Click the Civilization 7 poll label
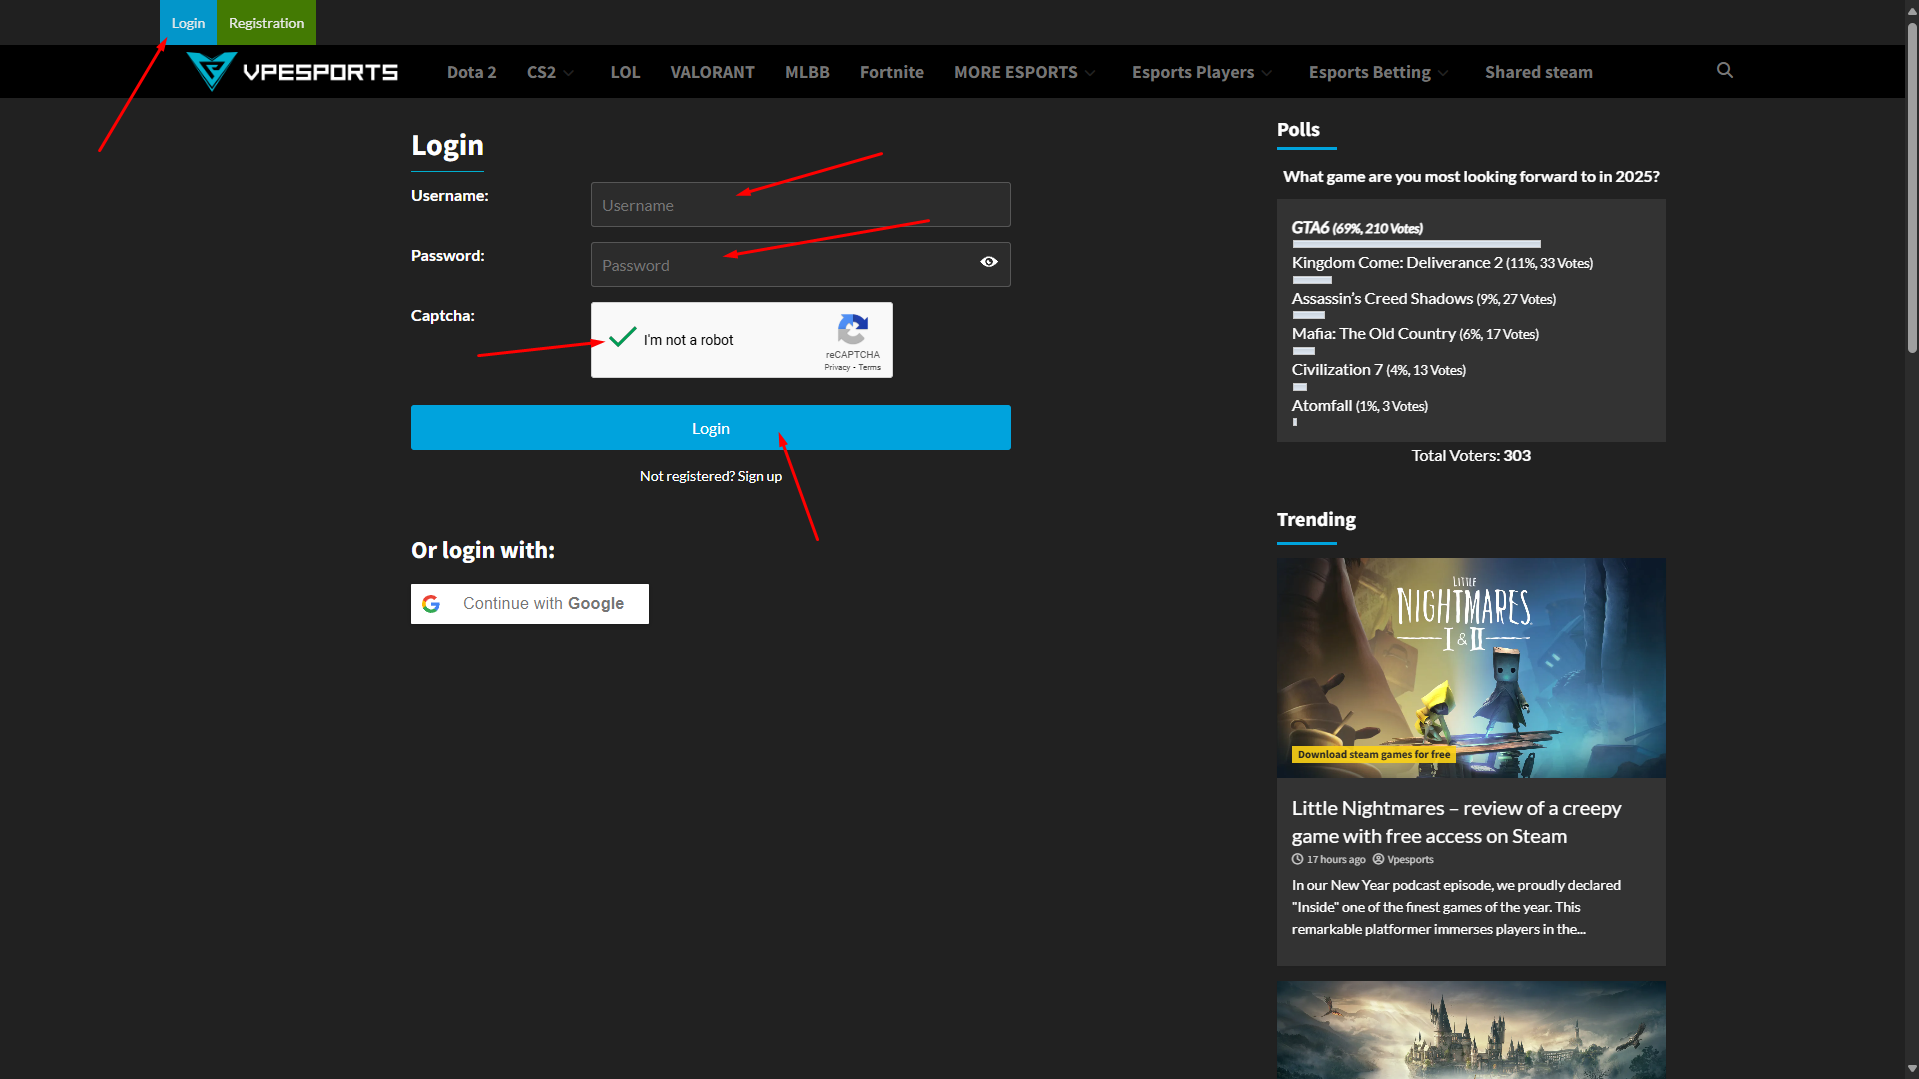This screenshot has height=1079, width=1919. [x=1379, y=370]
